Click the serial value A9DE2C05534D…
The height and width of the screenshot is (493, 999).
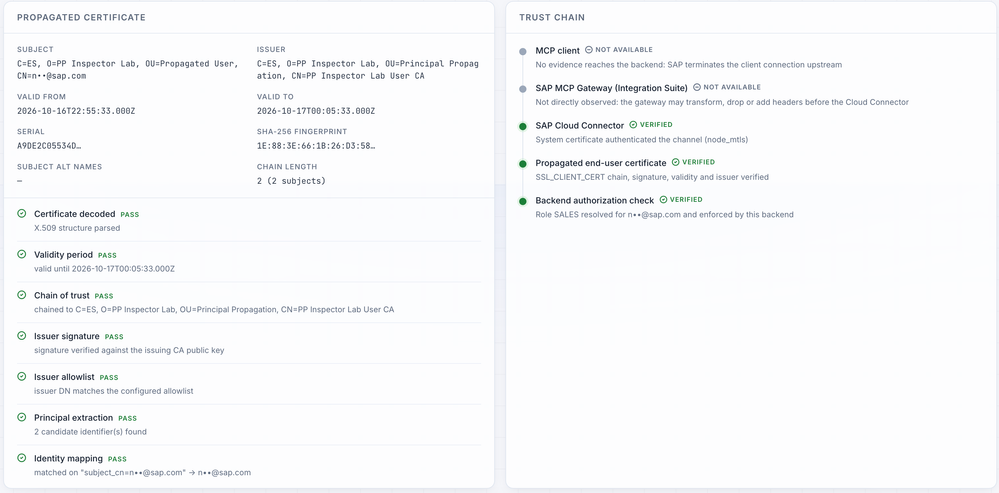[50, 146]
